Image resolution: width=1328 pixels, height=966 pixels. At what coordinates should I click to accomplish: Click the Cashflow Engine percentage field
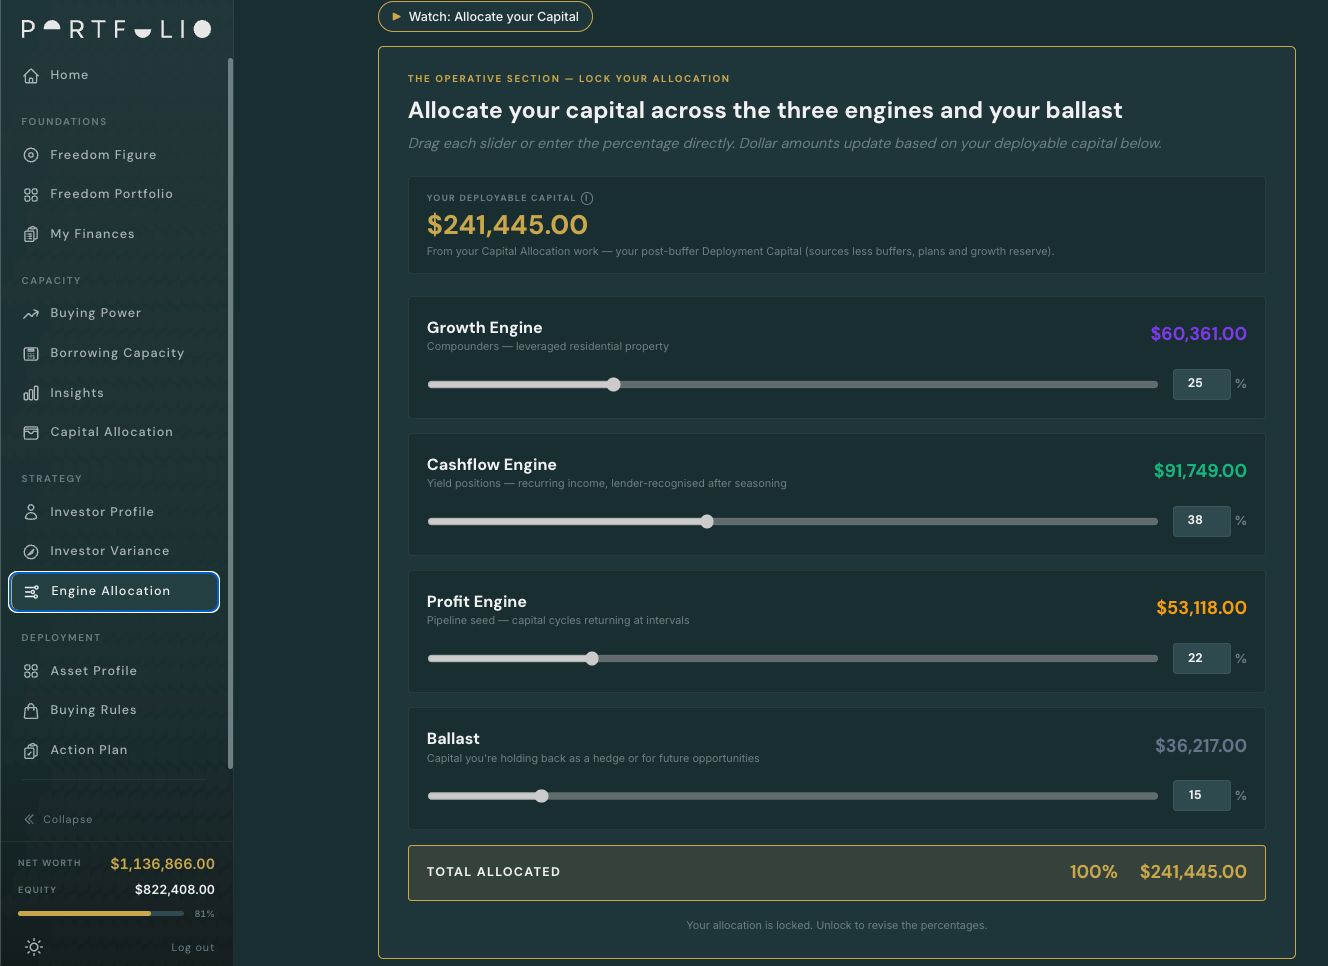[x=1201, y=520]
